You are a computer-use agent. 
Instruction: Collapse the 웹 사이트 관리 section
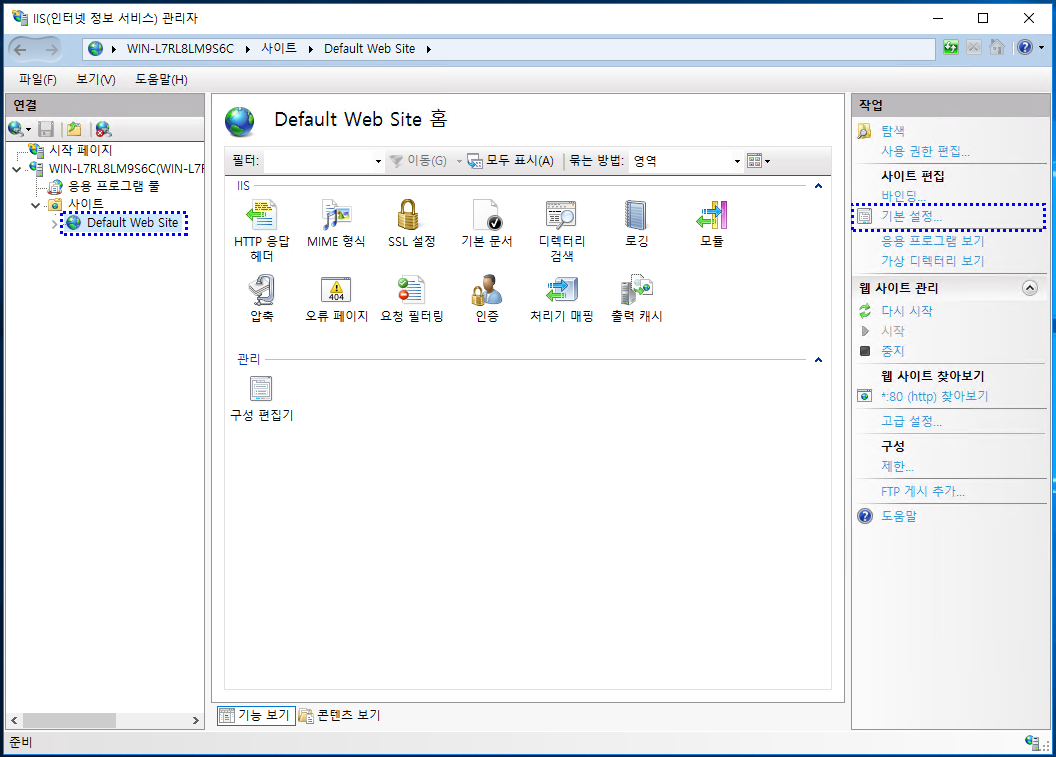click(x=1029, y=288)
